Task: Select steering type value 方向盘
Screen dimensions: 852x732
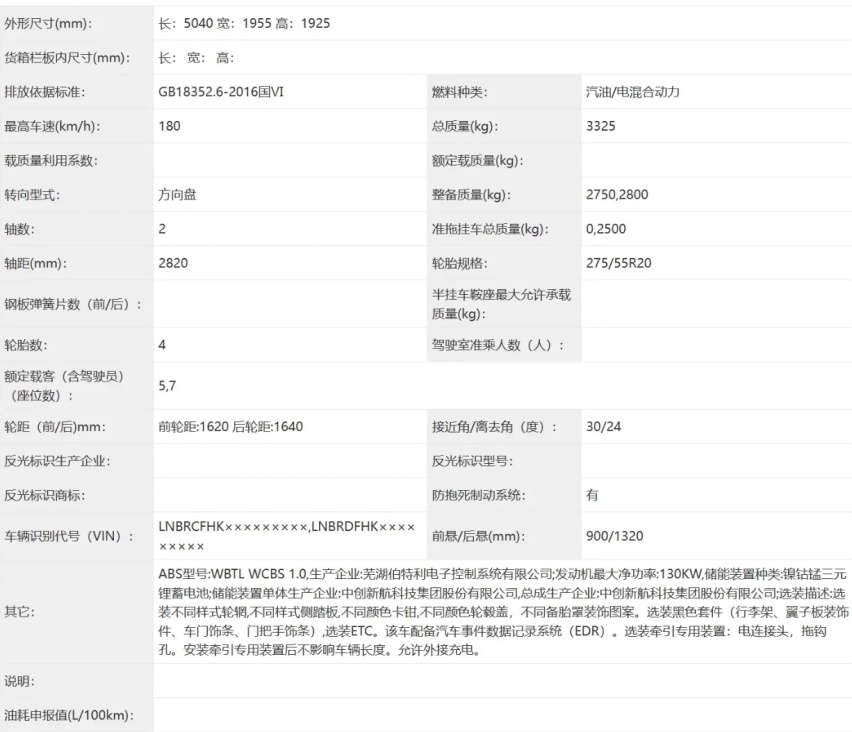Action: pos(177,195)
